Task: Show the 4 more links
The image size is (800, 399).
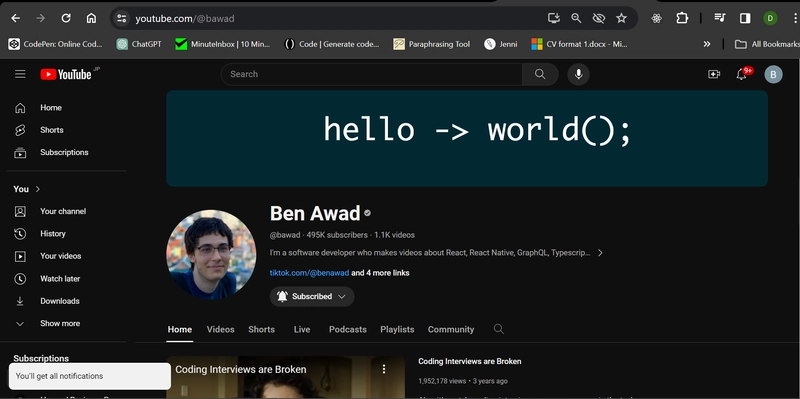Action: click(x=380, y=273)
